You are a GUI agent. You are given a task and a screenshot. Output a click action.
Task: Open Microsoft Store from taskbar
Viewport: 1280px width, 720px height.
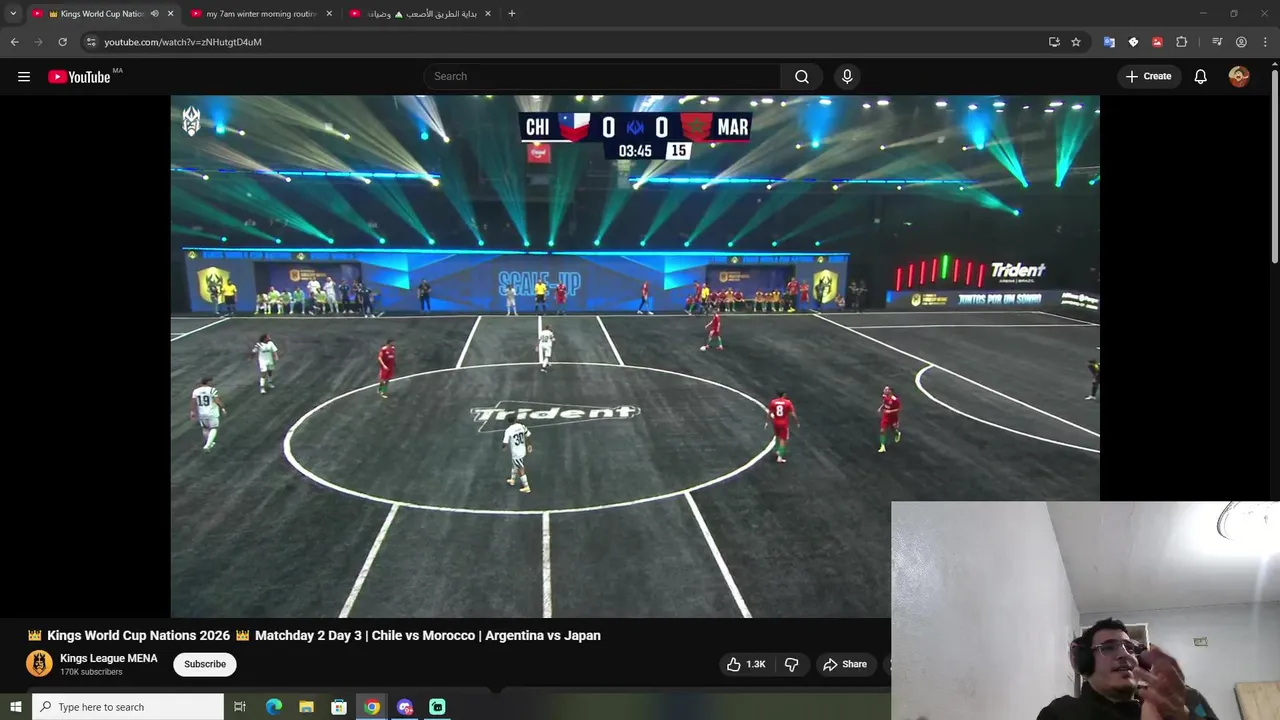coord(339,707)
